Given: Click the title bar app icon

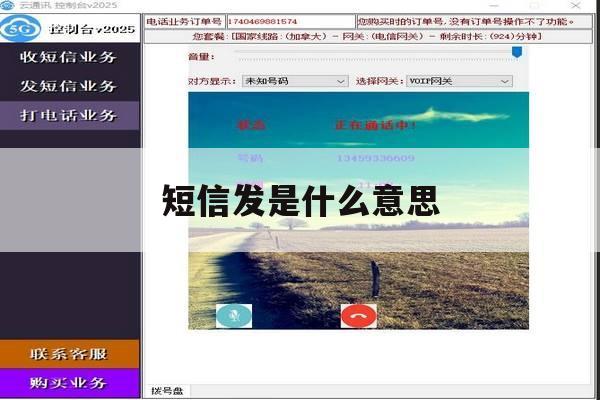Looking at the screenshot, I should tap(7, 5).
